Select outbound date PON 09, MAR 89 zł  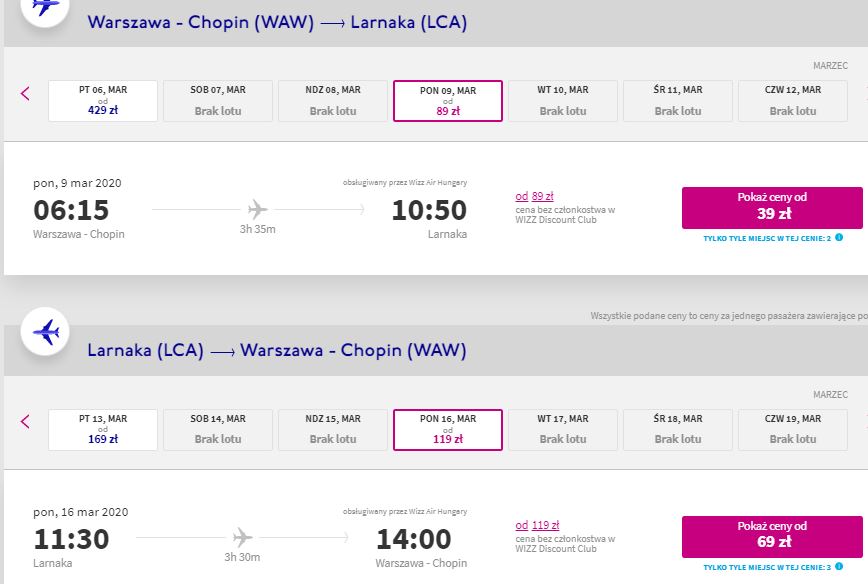tap(448, 101)
